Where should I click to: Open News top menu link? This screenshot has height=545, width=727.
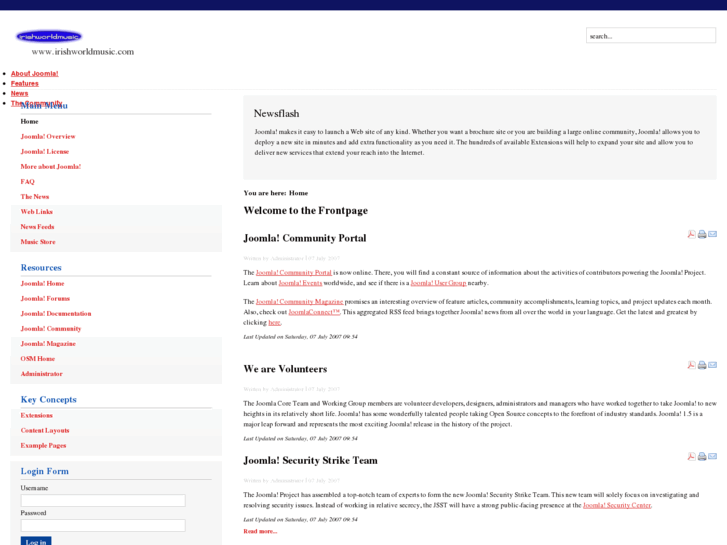pyautogui.click(x=19, y=93)
